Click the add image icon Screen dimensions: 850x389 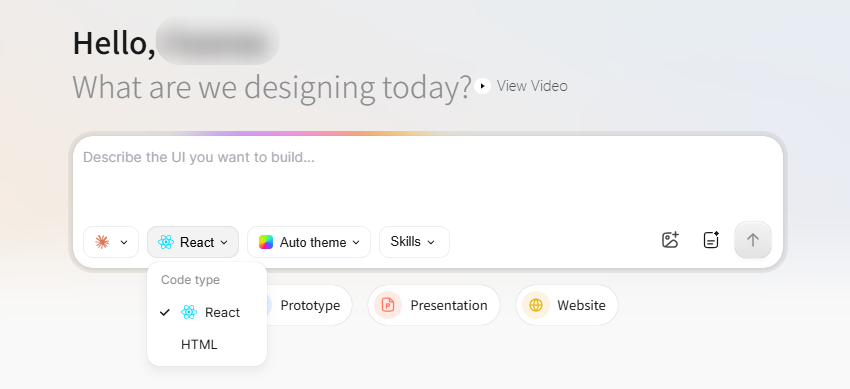click(x=671, y=240)
